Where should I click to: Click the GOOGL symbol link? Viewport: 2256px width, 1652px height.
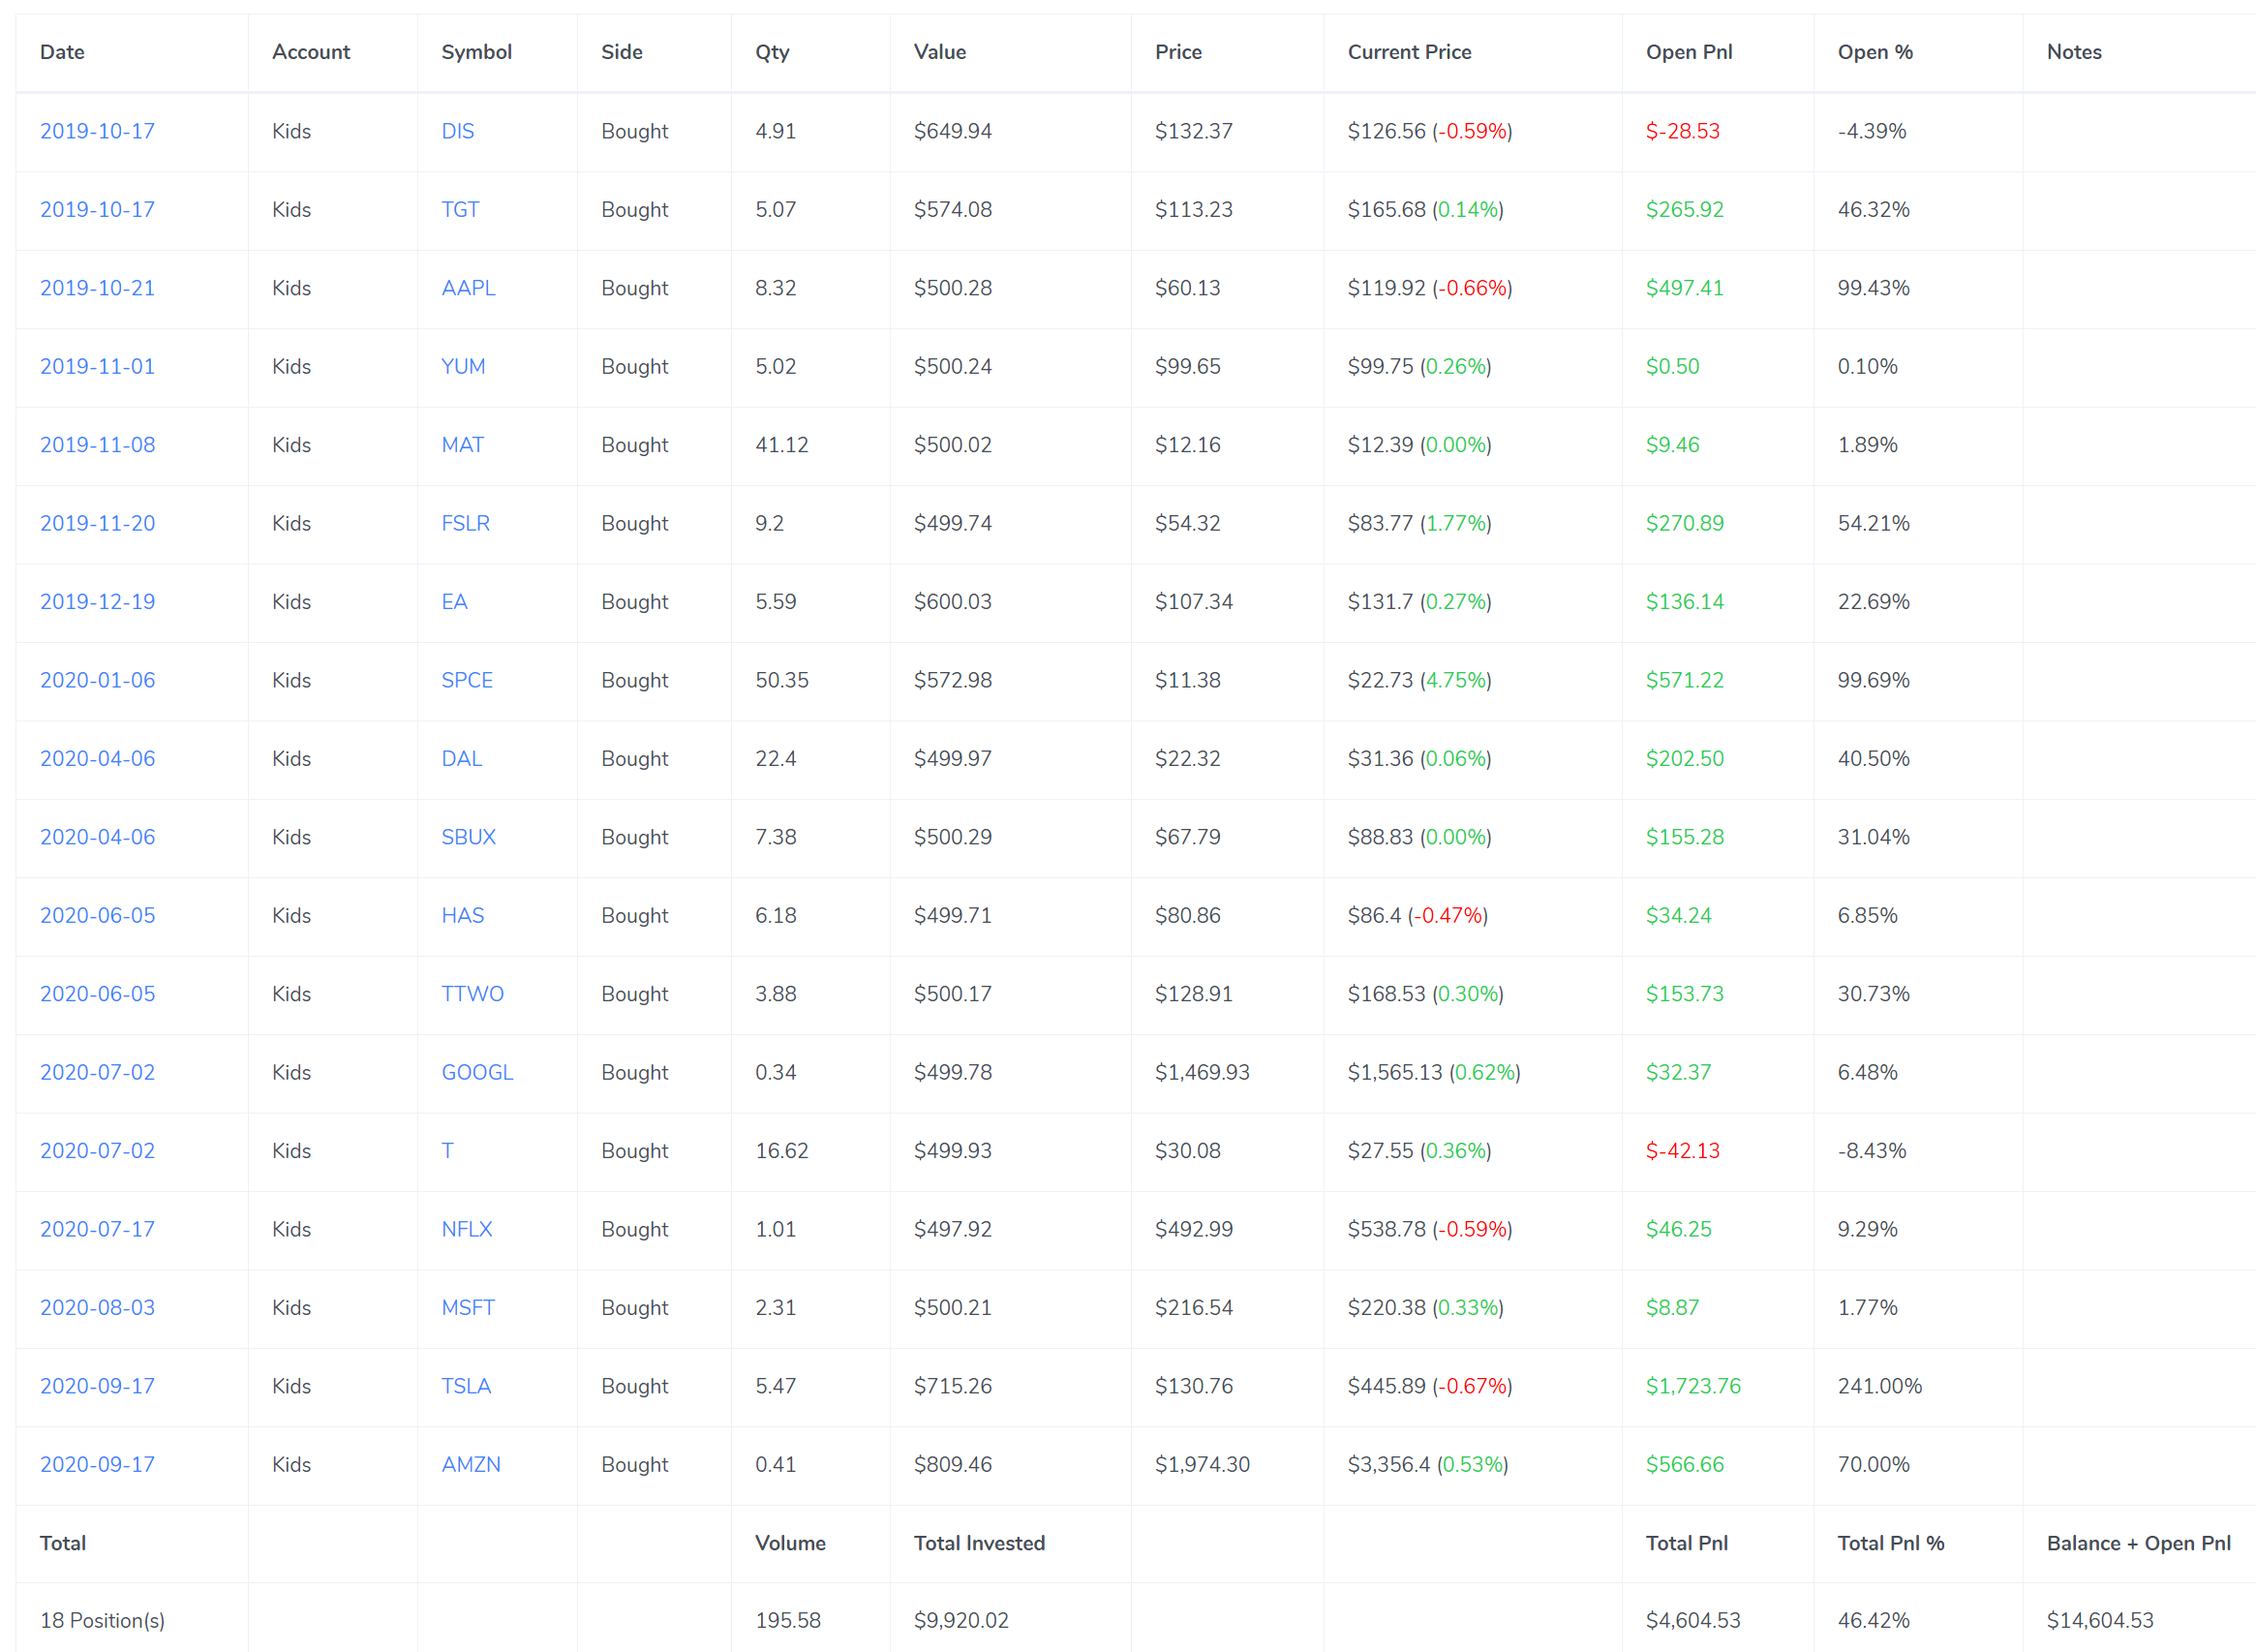tap(477, 1072)
